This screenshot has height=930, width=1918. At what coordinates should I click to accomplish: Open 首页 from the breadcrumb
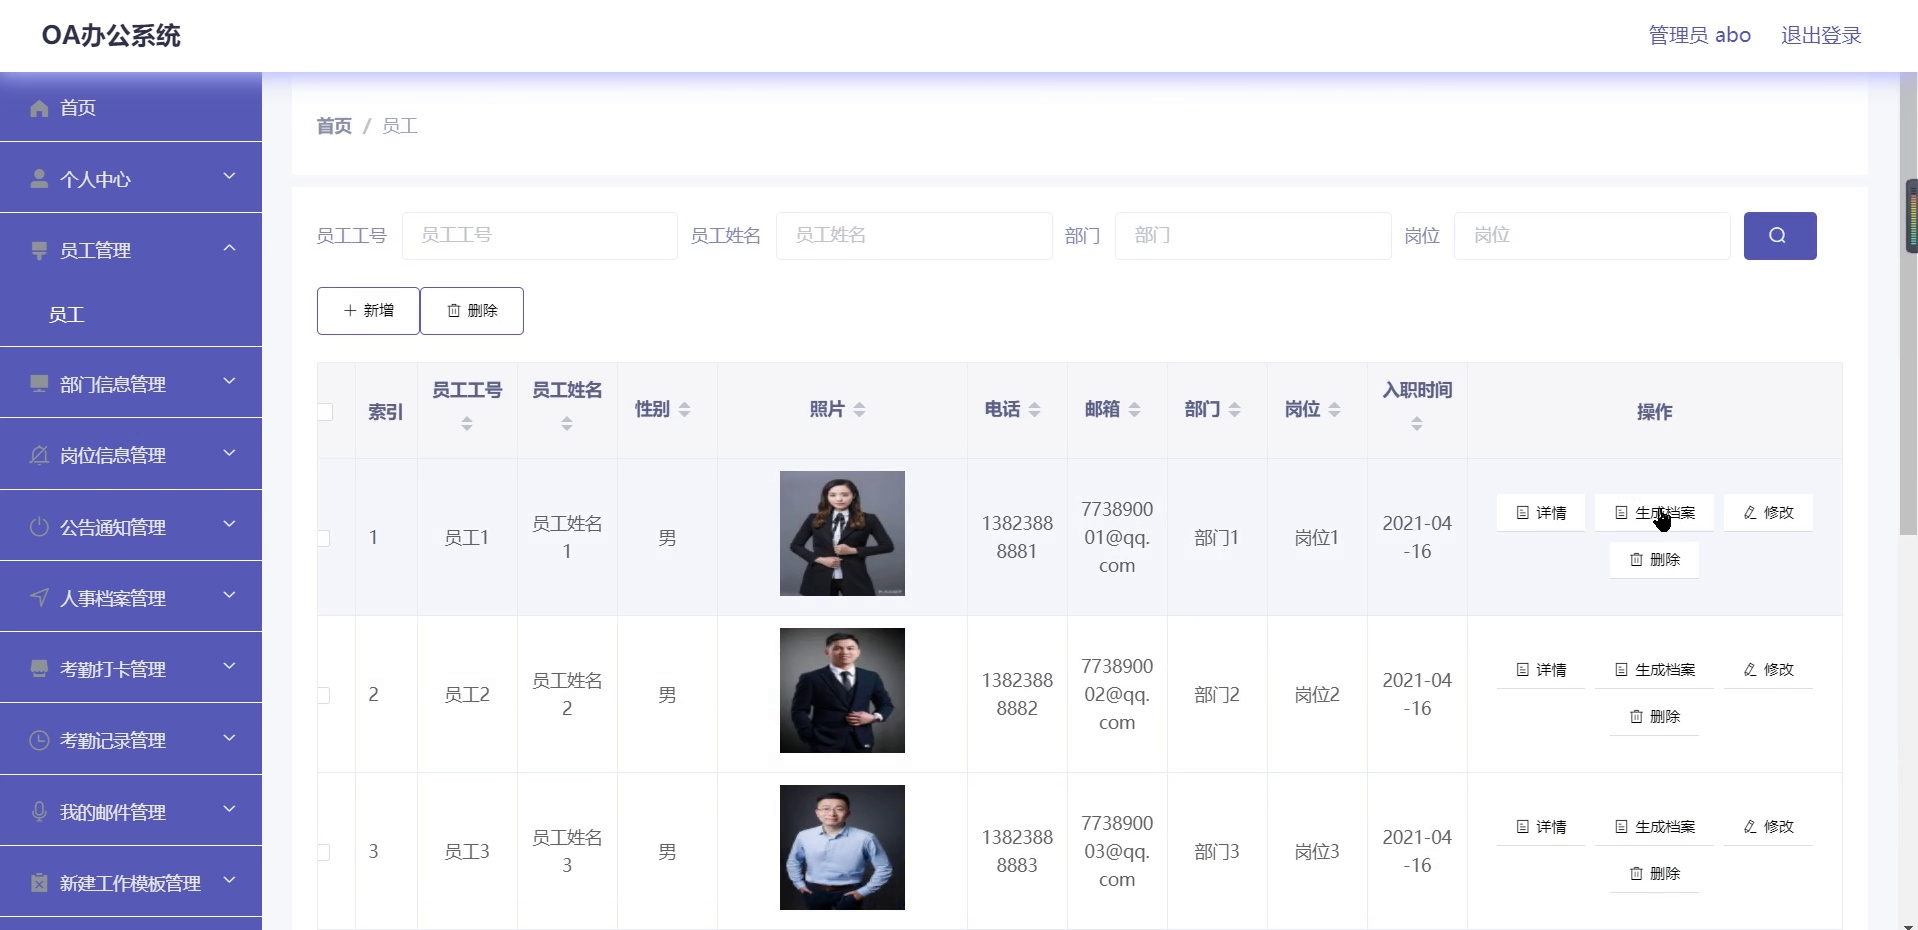point(334,126)
